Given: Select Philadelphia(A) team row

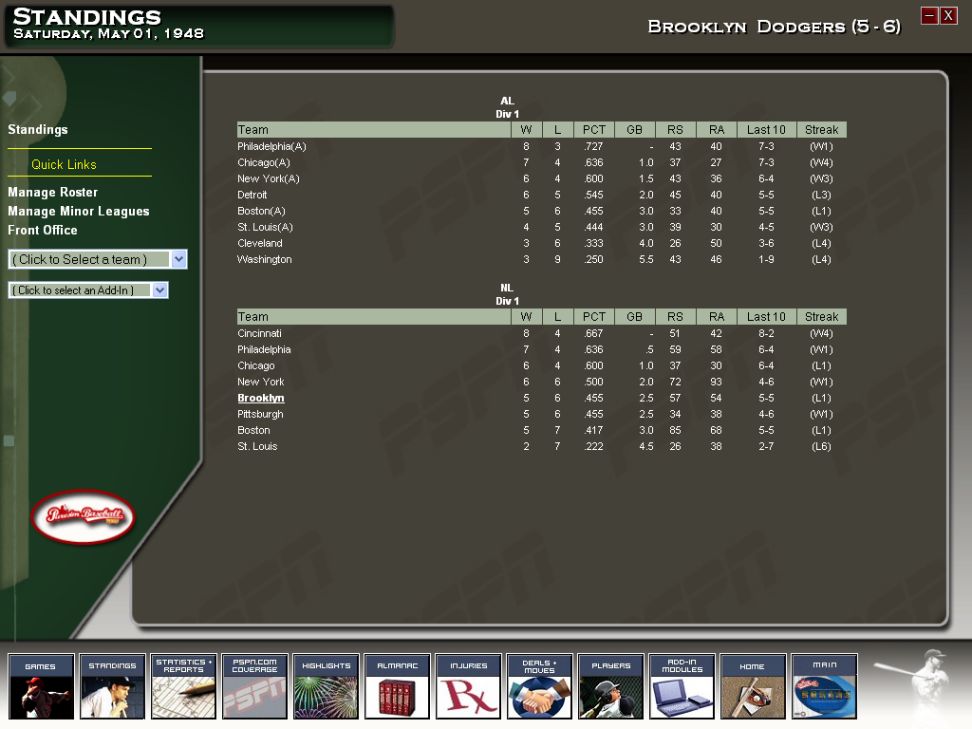Looking at the screenshot, I should 541,146.
